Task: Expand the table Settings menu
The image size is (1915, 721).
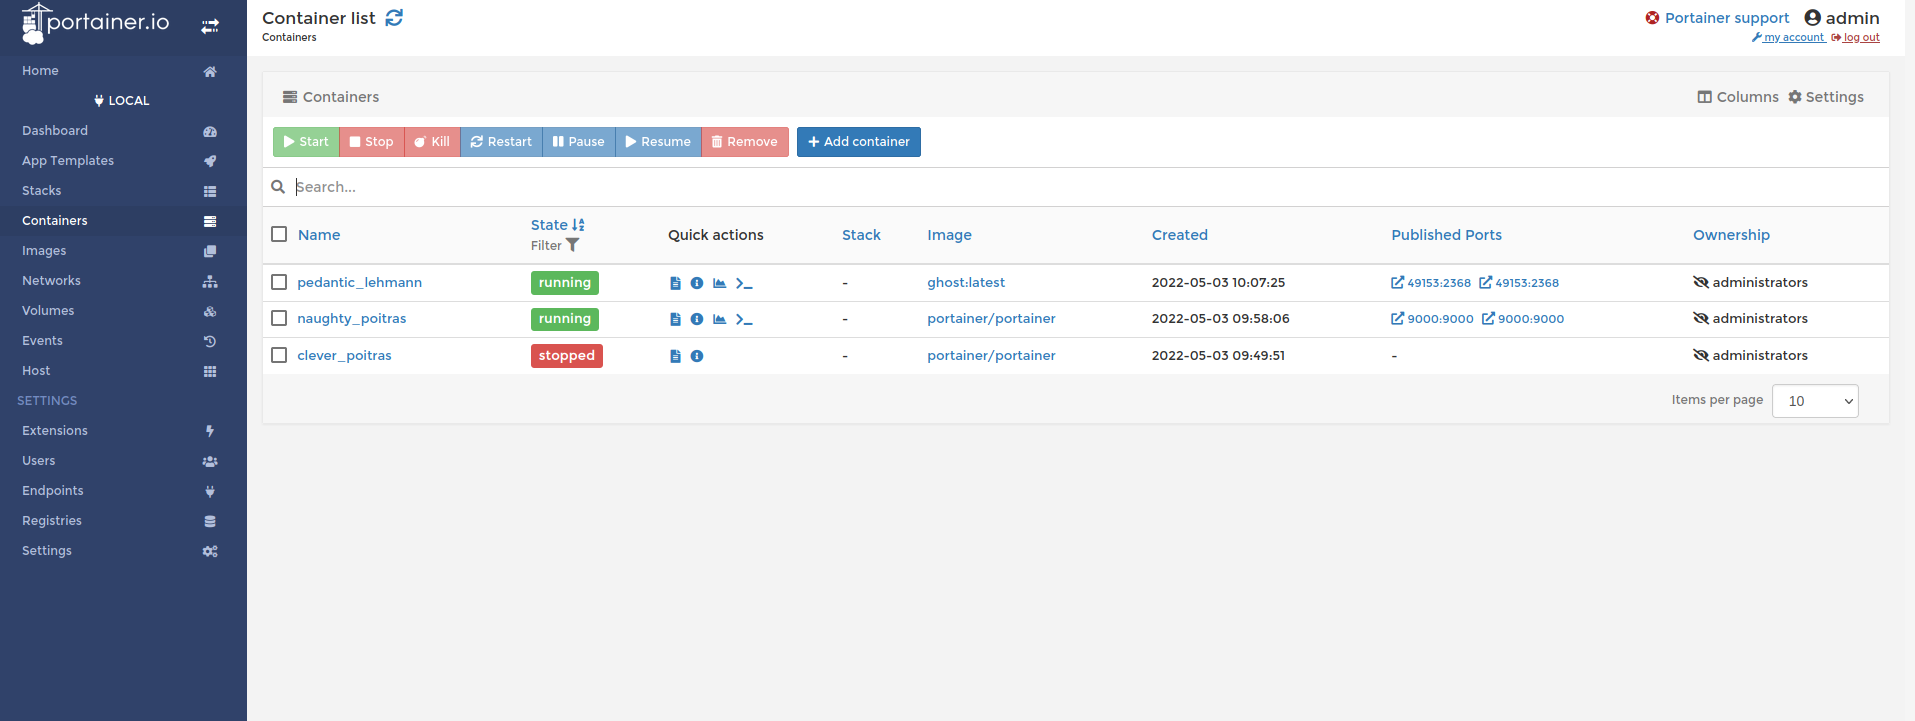Action: [1826, 97]
